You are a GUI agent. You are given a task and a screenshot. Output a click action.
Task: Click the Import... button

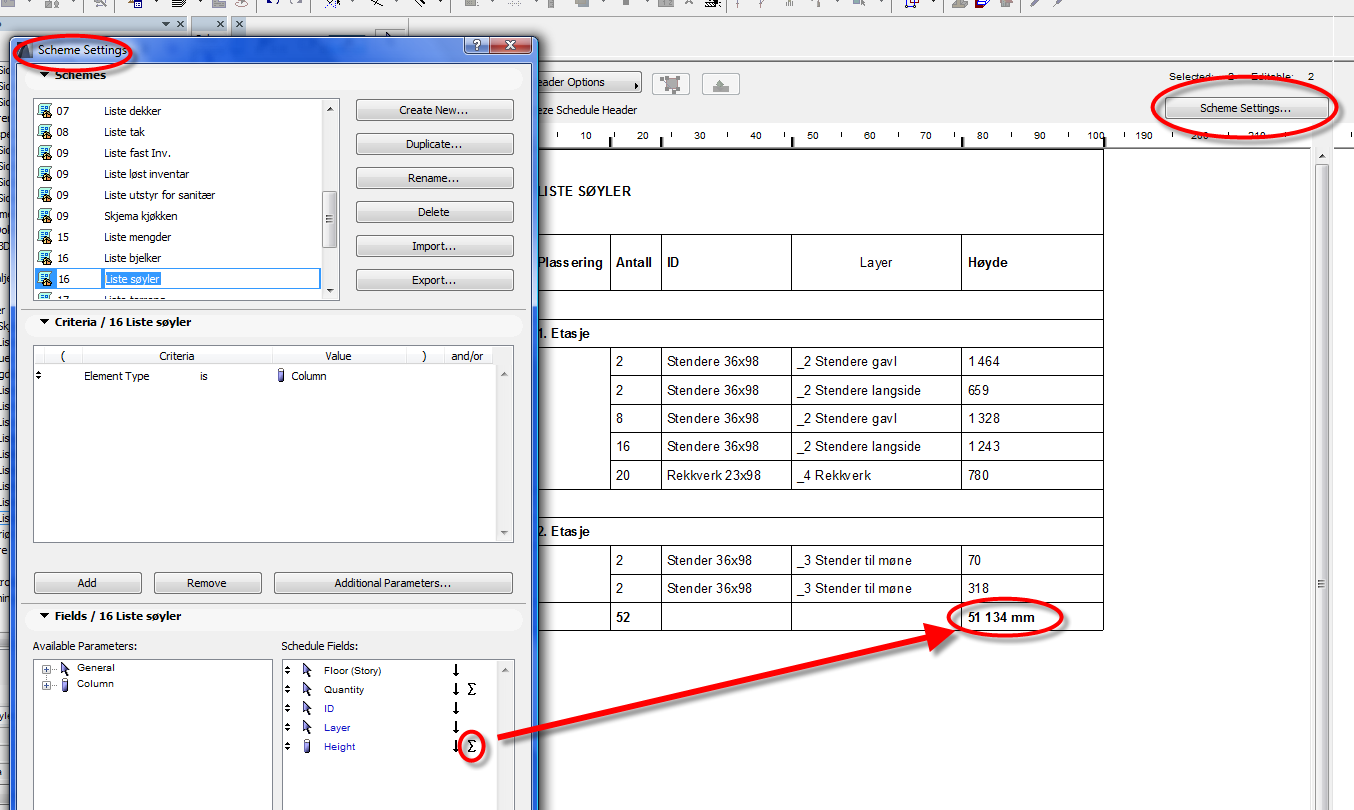tap(434, 246)
